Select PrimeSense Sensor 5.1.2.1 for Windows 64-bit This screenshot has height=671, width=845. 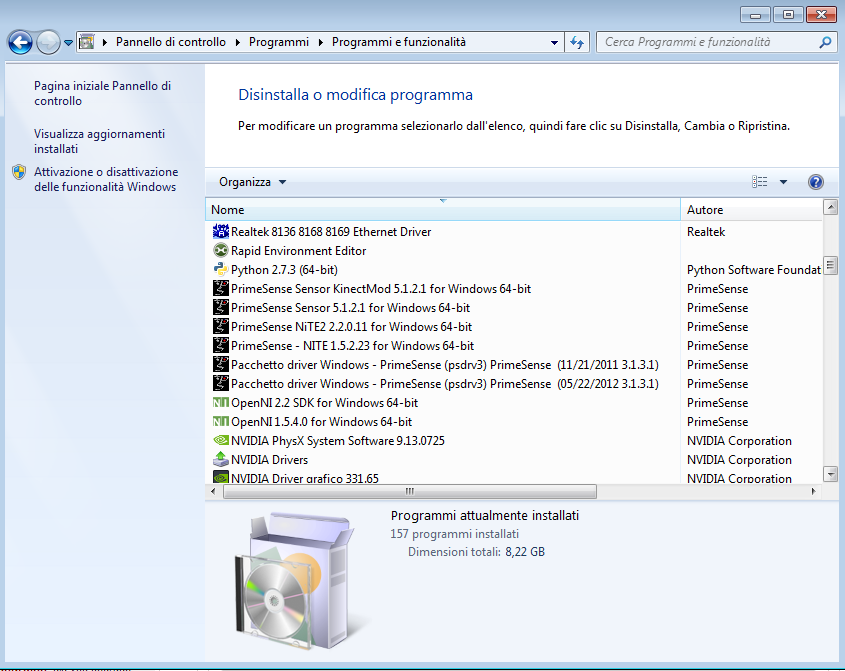(350, 308)
